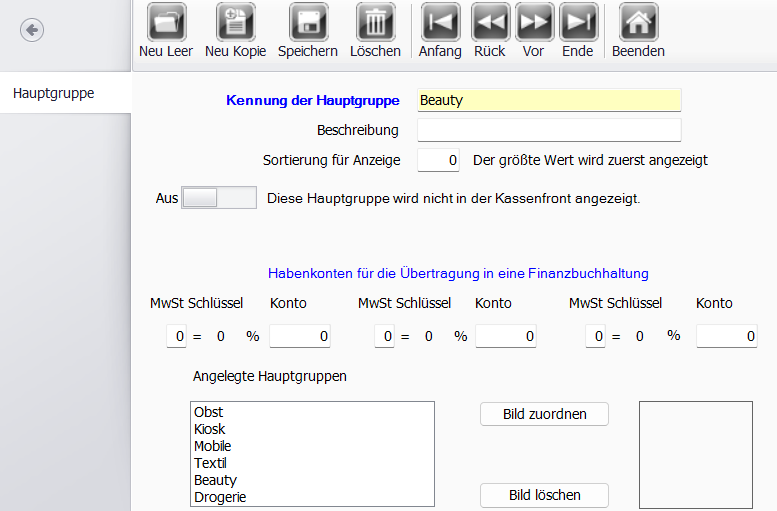Focus the Beschreibung text field
The image size is (777, 511).
(548, 130)
